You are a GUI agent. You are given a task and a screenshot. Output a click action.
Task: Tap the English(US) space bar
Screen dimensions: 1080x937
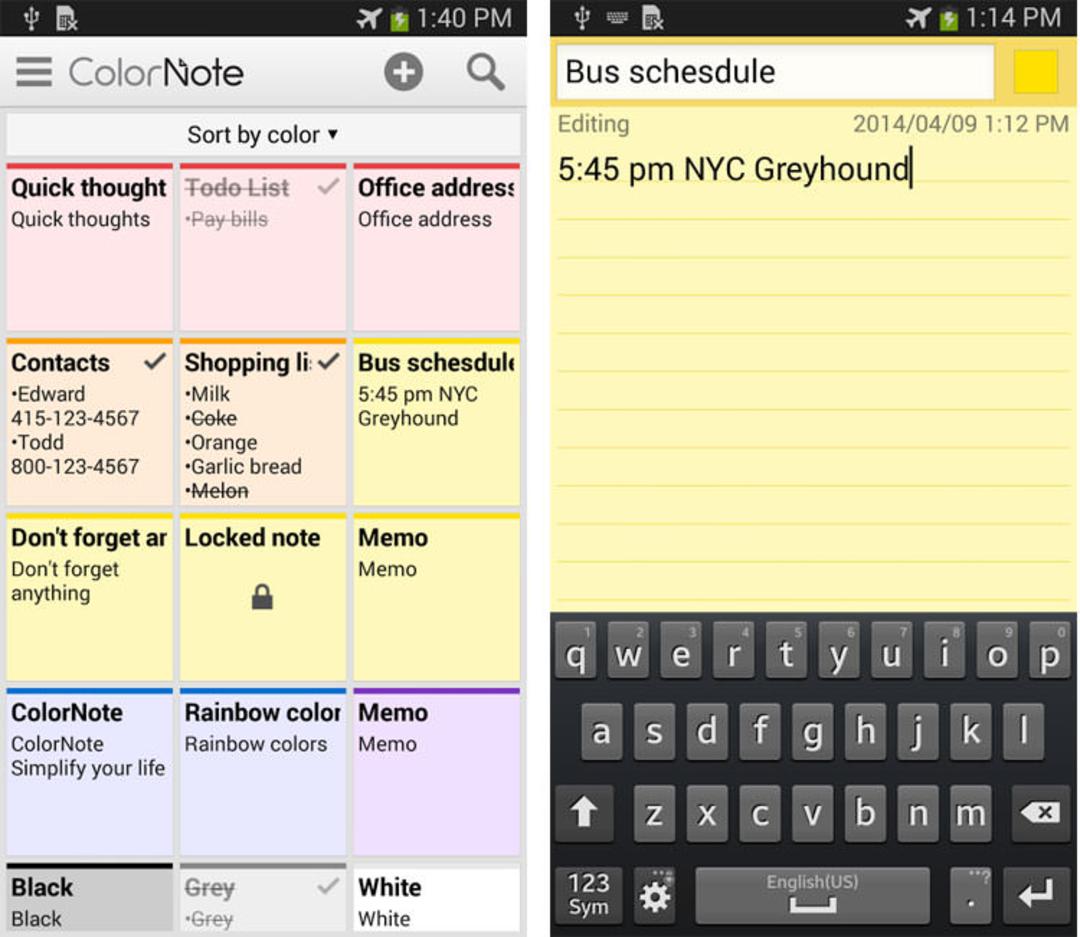813,895
